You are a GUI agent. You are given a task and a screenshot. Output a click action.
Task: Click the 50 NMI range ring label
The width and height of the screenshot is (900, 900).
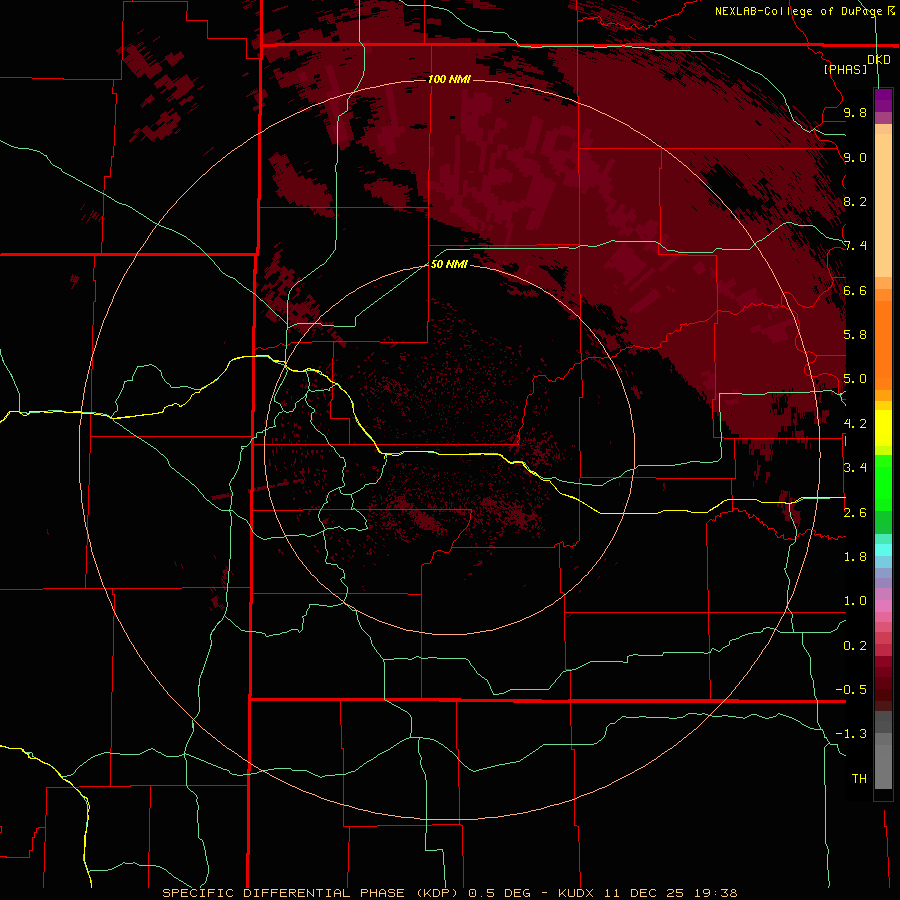coord(449,264)
